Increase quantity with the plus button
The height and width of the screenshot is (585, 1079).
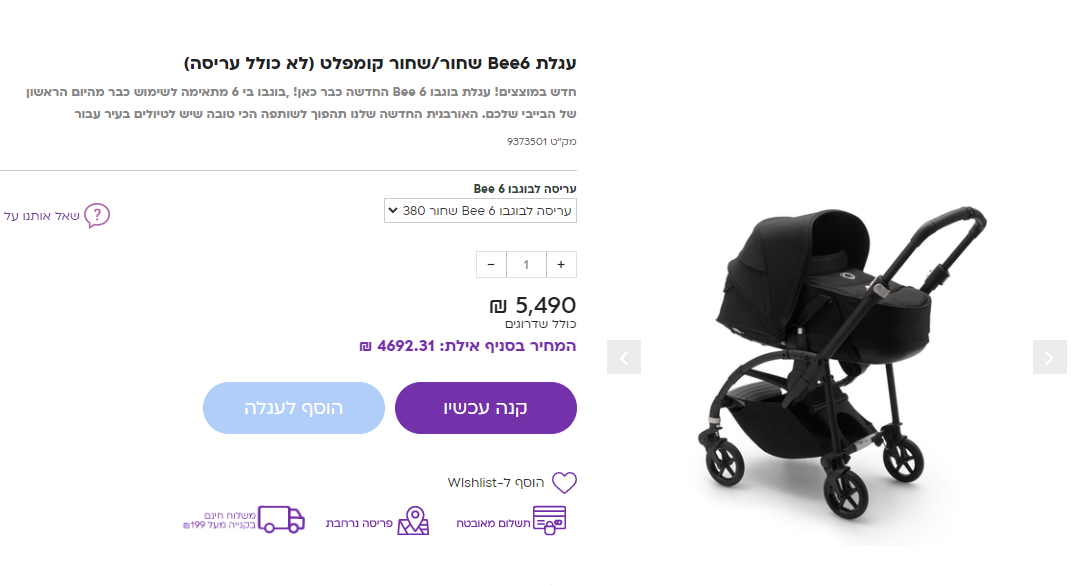point(561,265)
